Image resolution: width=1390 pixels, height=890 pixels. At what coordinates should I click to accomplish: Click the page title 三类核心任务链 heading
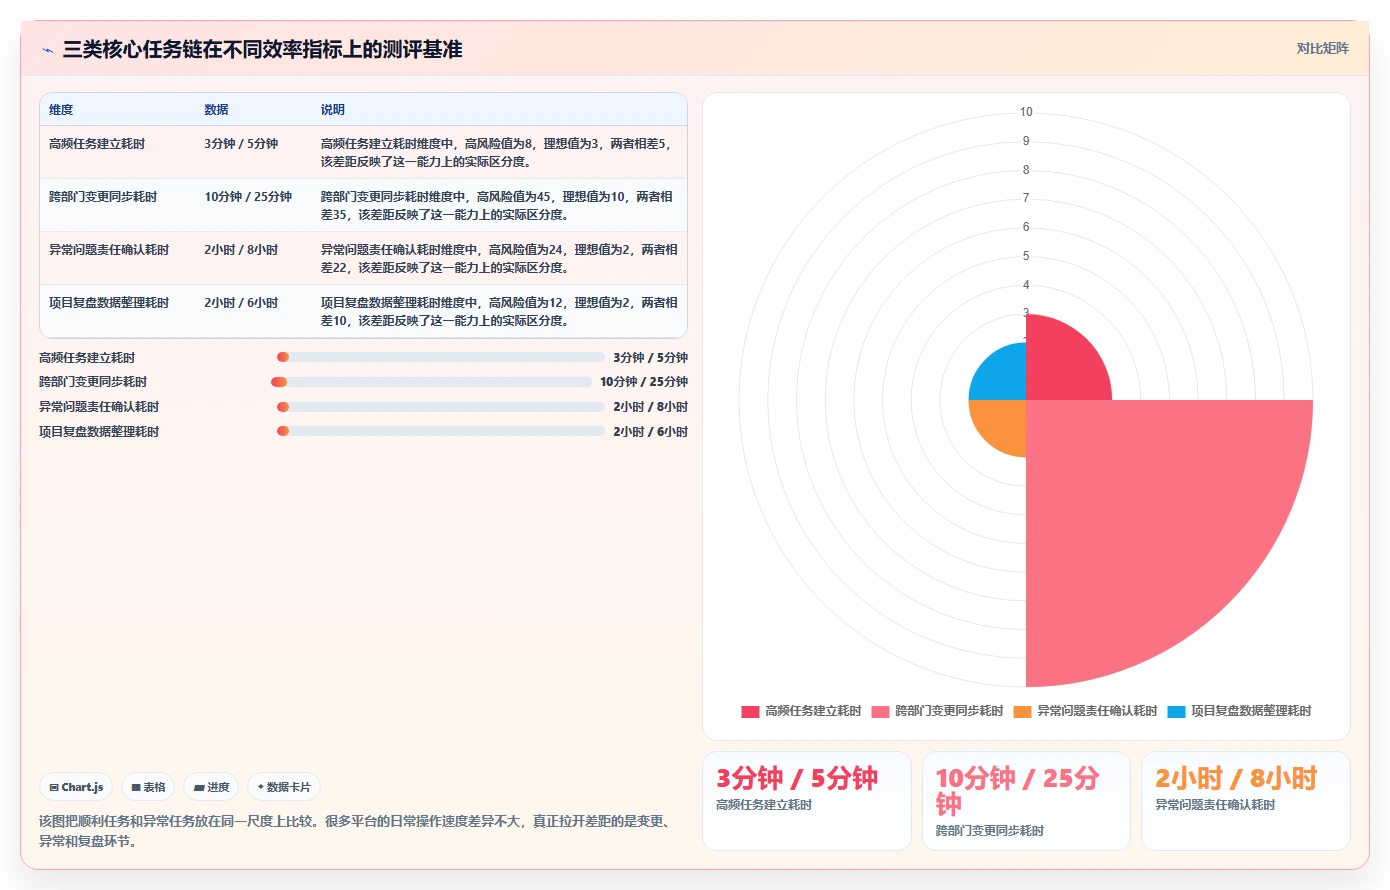tap(262, 49)
